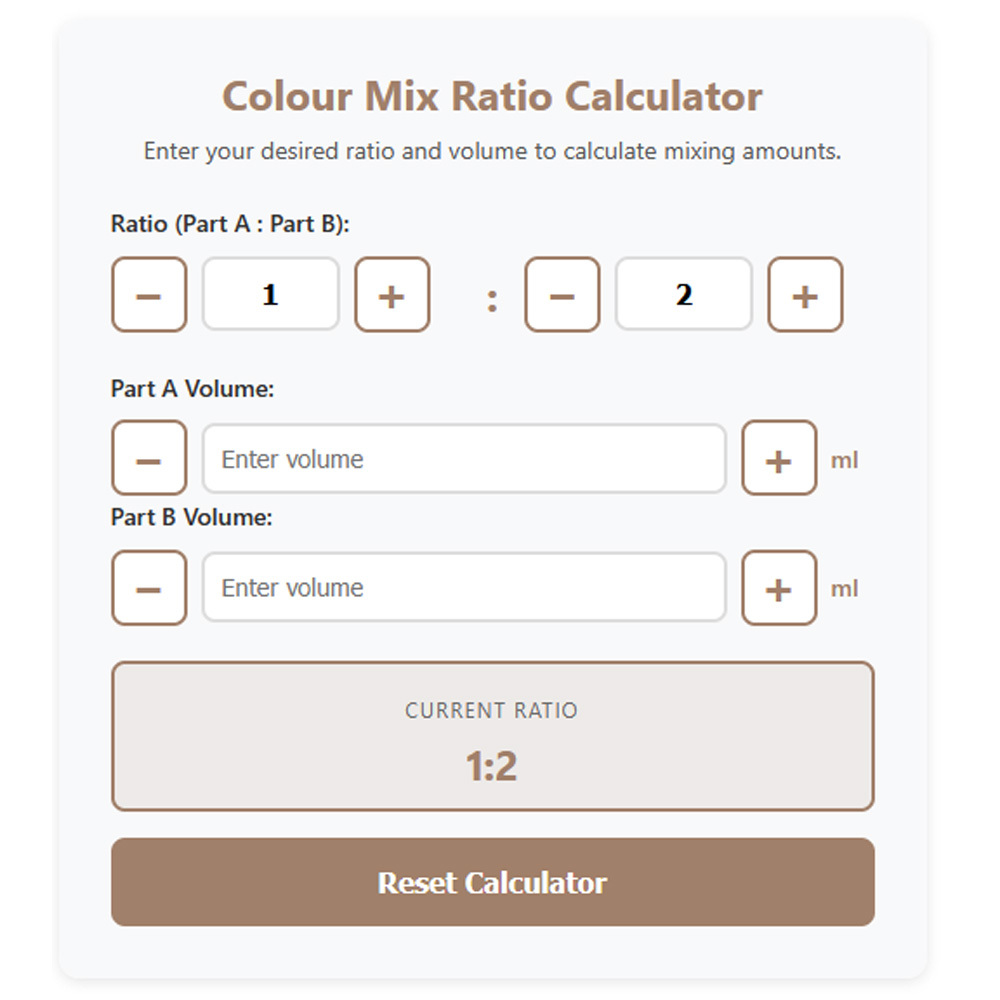The height and width of the screenshot is (1000, 1000).
Task: Click the 1:2 current ratio value
Action: (x=491, y=767)
